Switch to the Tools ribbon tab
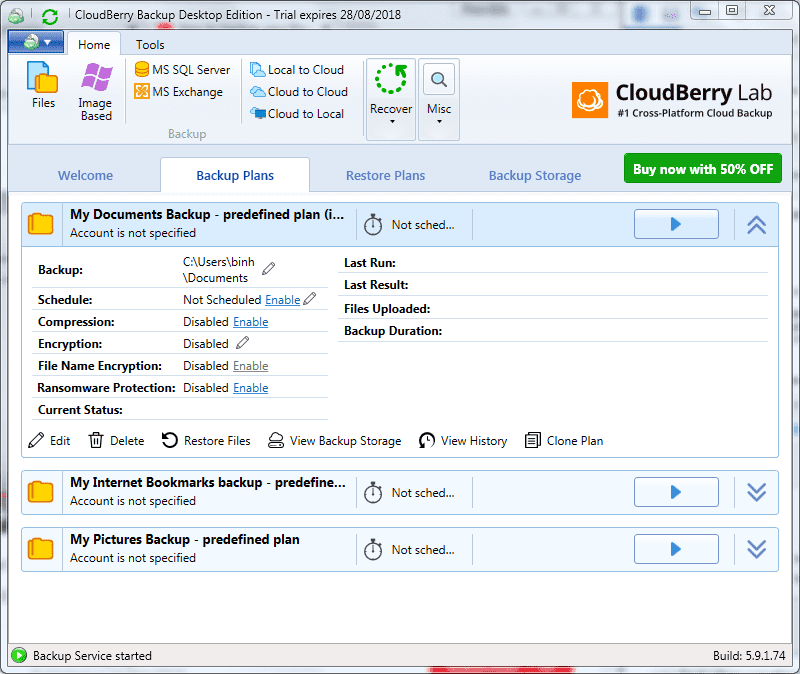The width and height of the screenshot is (800, 674). tap(150, 44)
